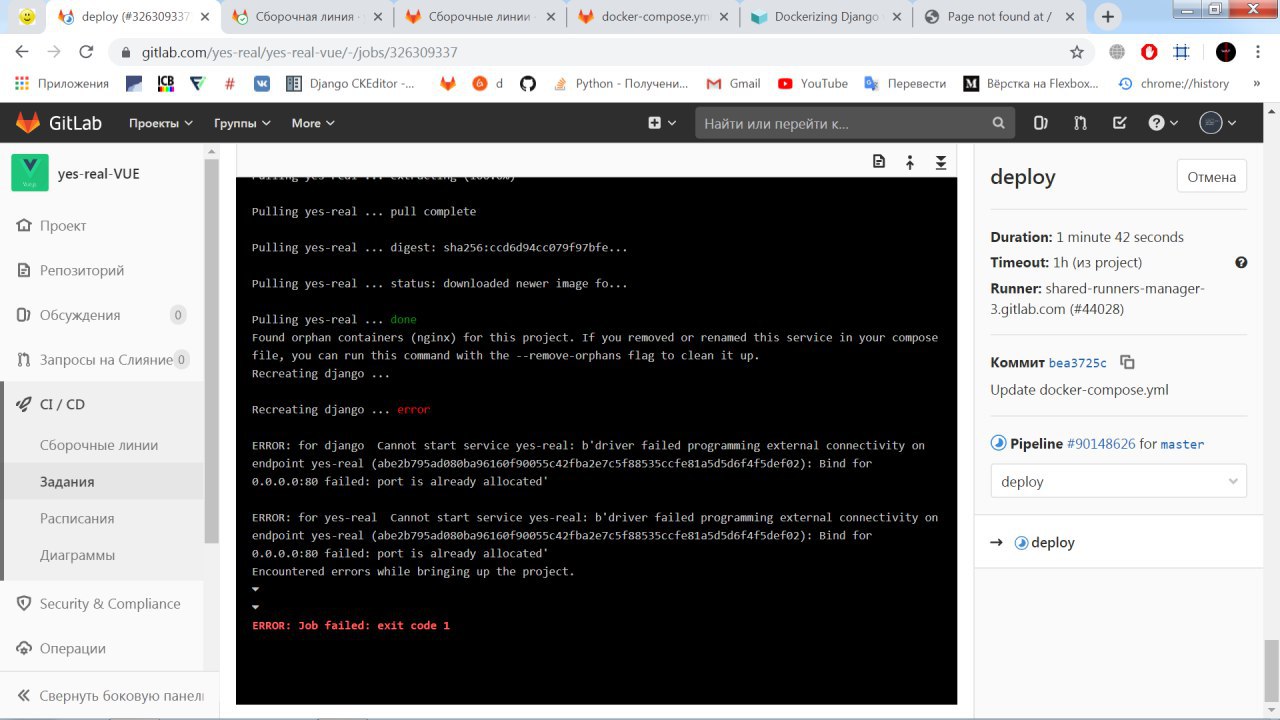Open the Перевести bookmark
The height and width of the screenshot is (720, 1280).
point(905,84)
